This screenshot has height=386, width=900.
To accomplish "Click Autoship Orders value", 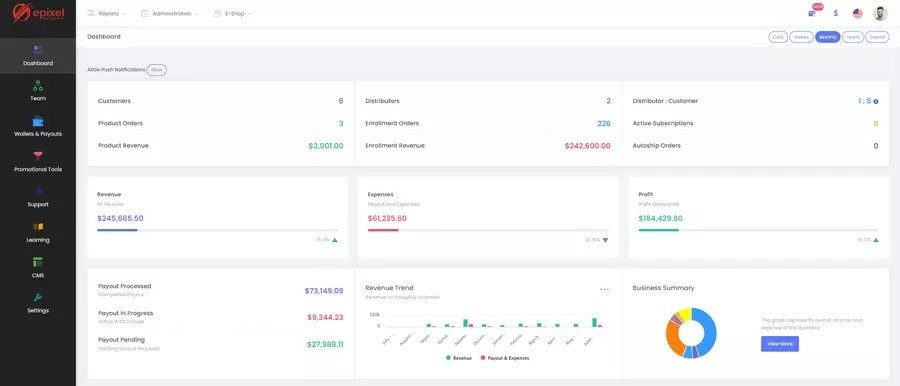I will click(x=876, y=146).
